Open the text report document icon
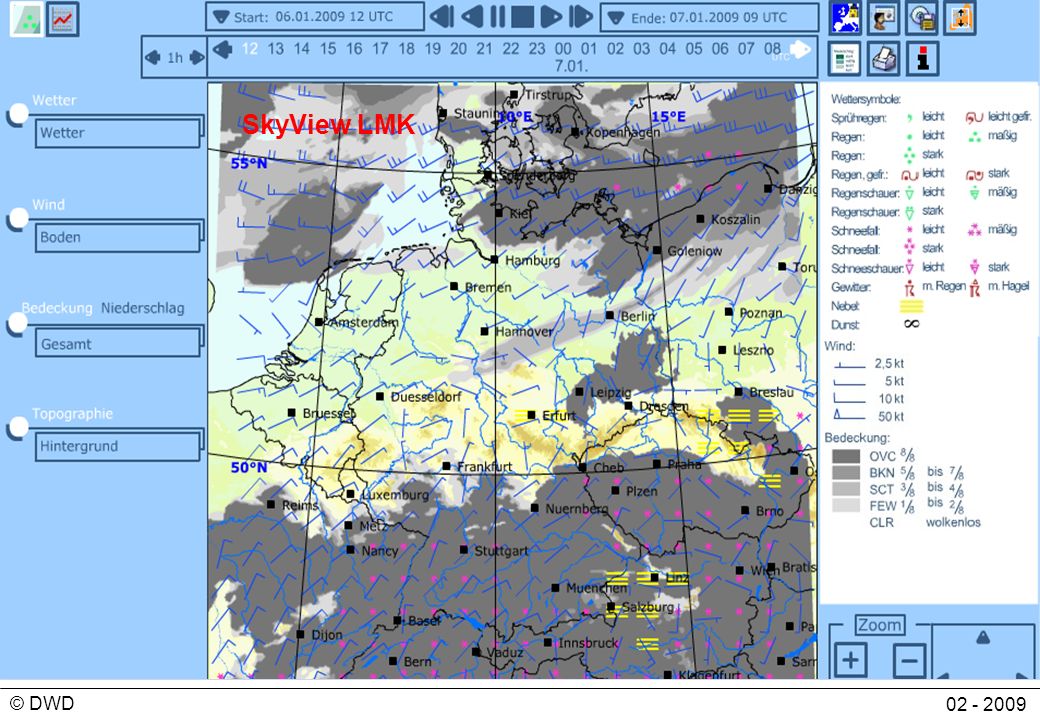Image resolution: width=1040 pixels, height=720 pixels. tap(844, 59)
